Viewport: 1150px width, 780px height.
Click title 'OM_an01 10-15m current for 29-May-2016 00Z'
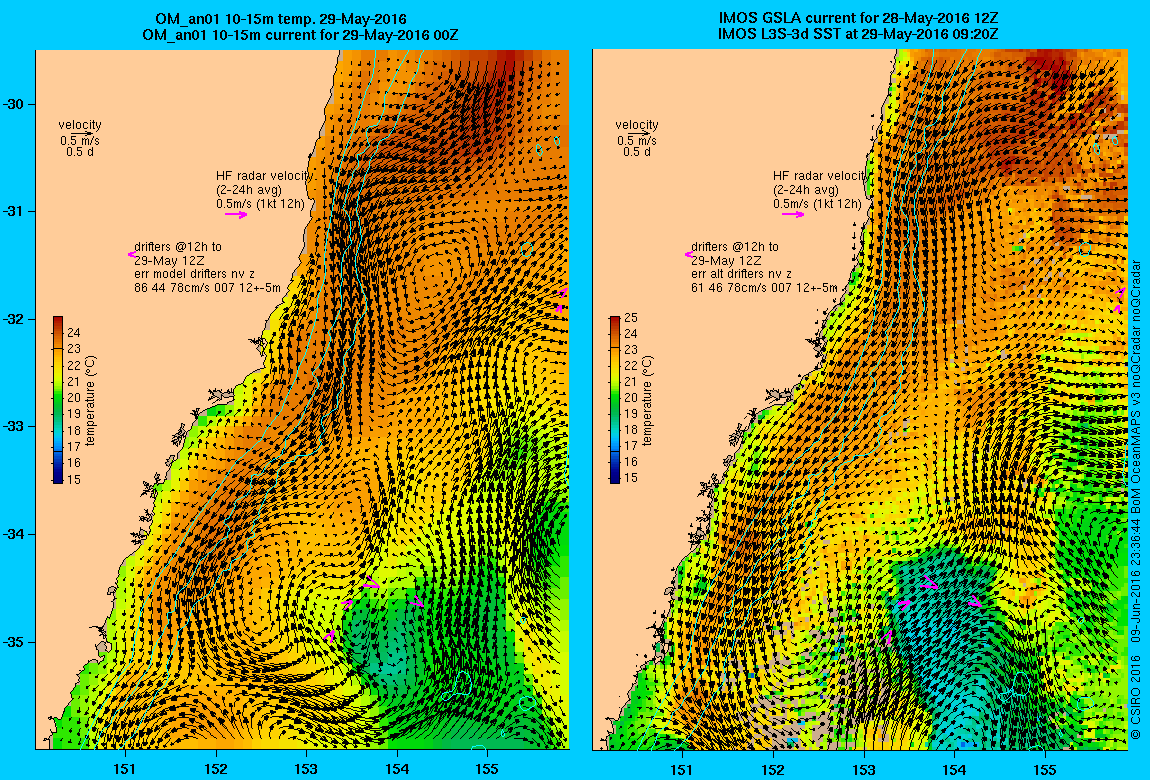[300, 34]
